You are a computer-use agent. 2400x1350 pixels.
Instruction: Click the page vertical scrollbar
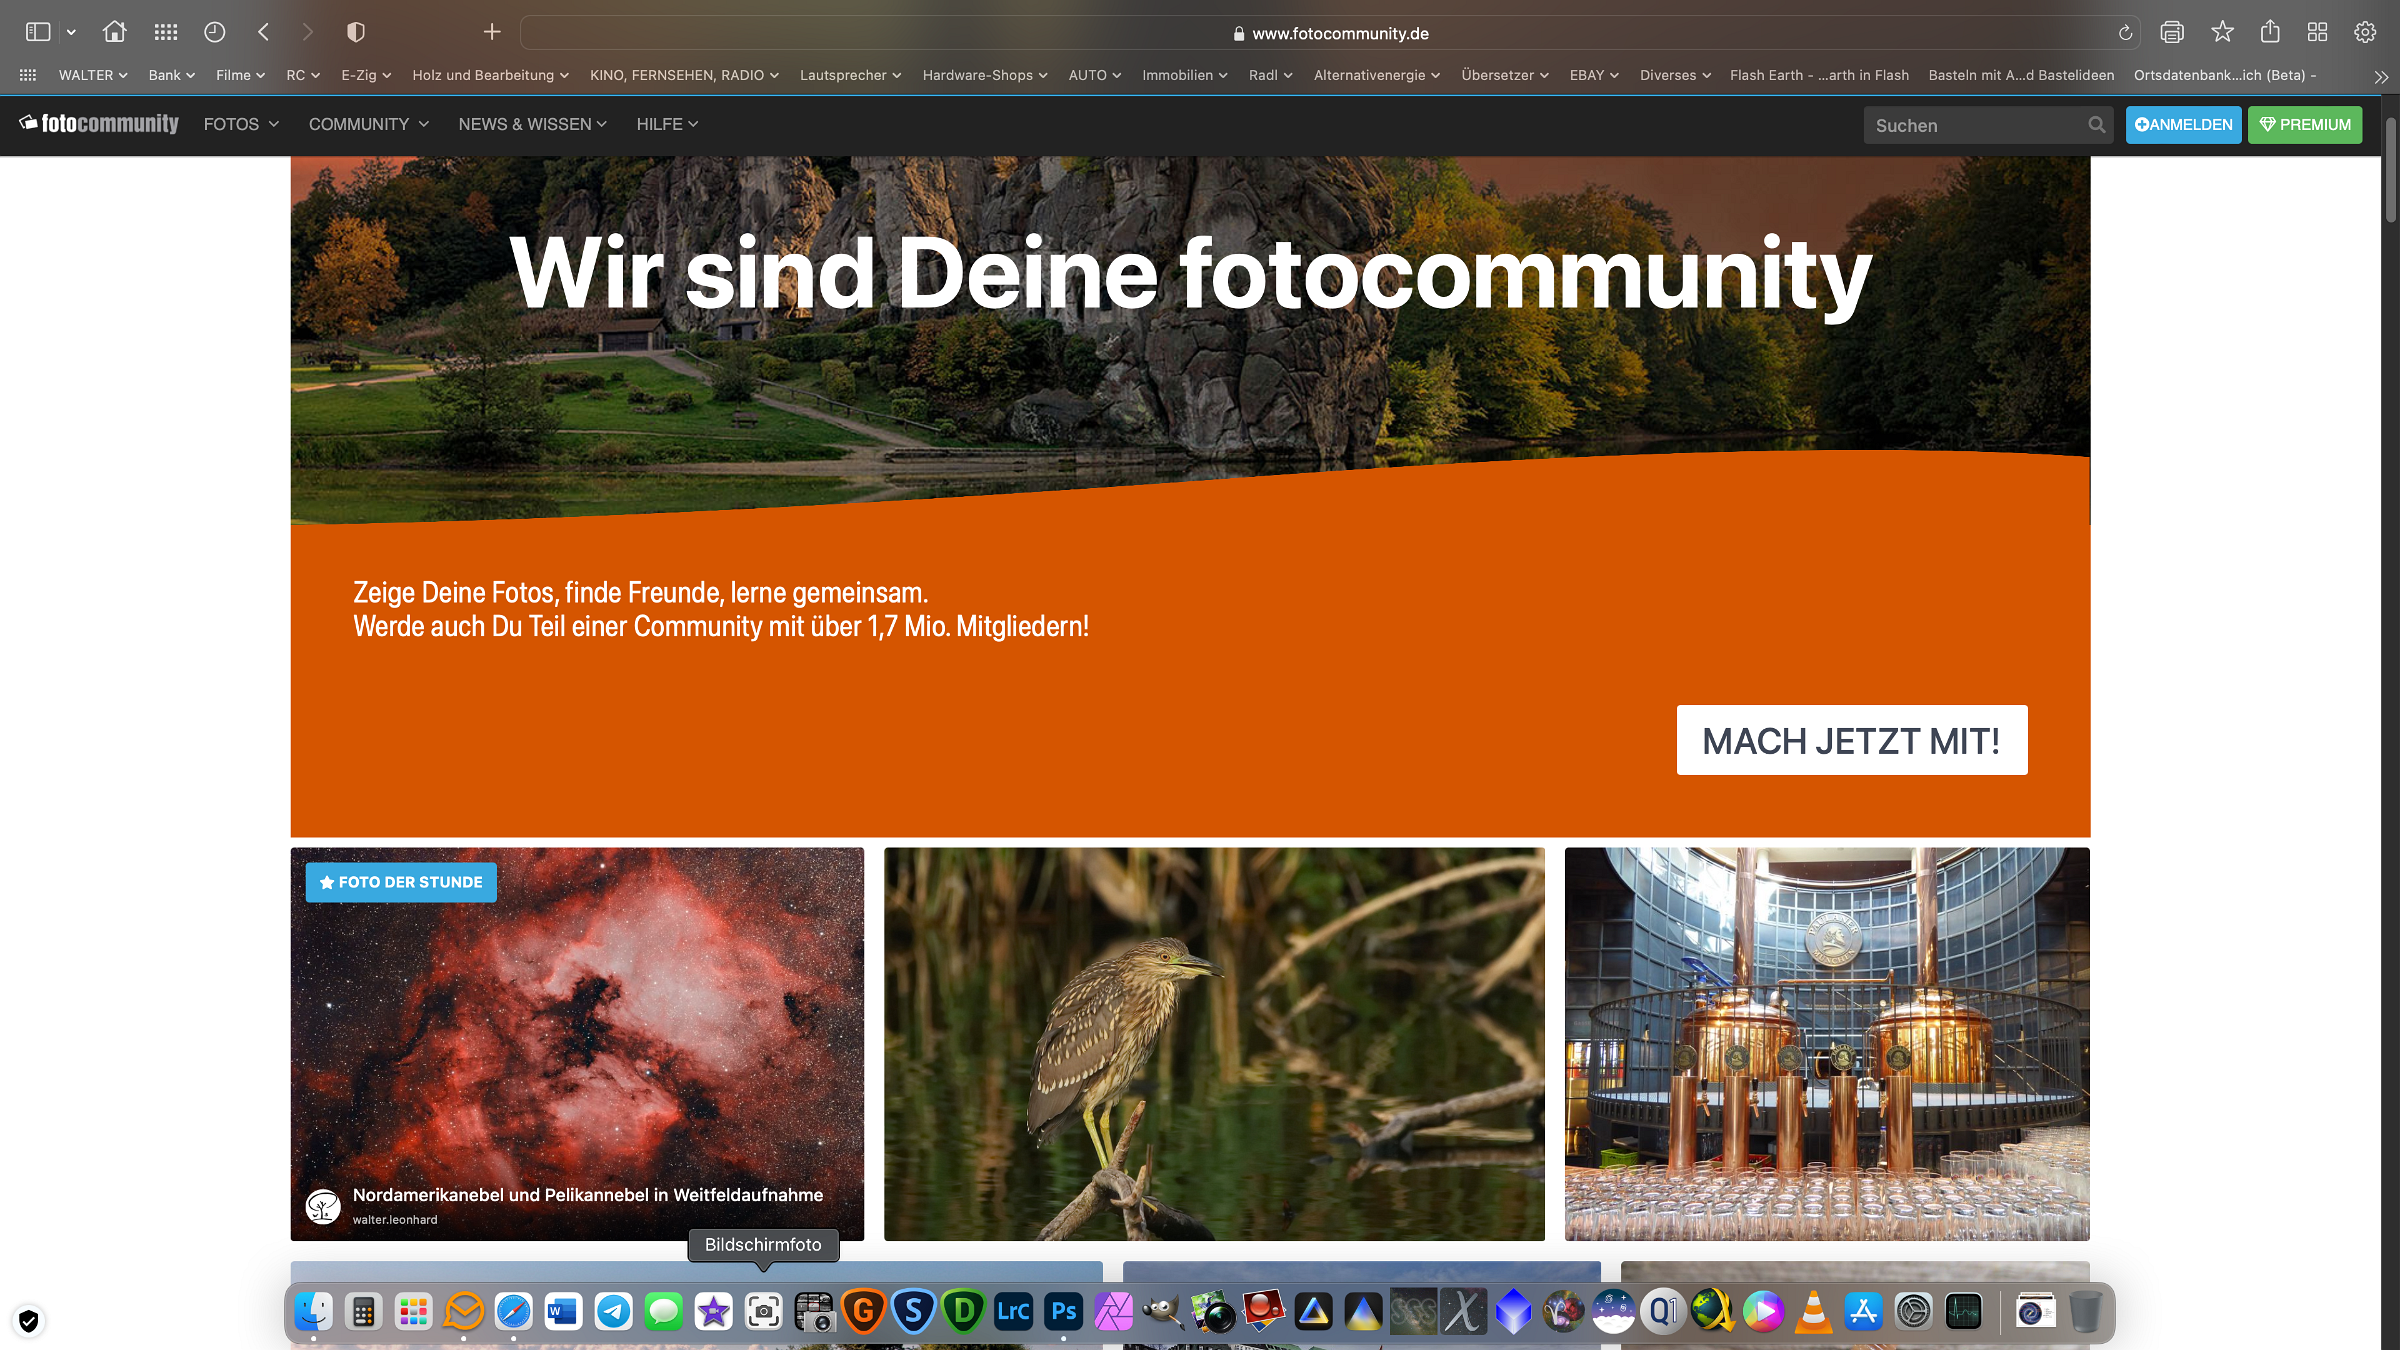click(x=2390, y=170)
